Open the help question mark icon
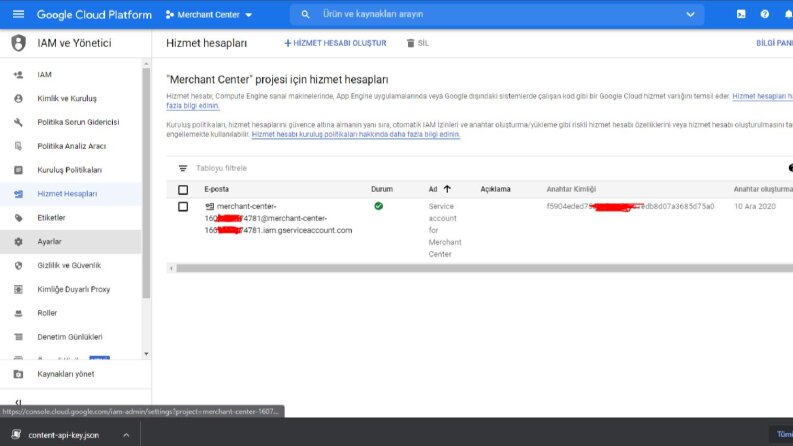This screenshot has height=446, width=793. pos(765,14)
